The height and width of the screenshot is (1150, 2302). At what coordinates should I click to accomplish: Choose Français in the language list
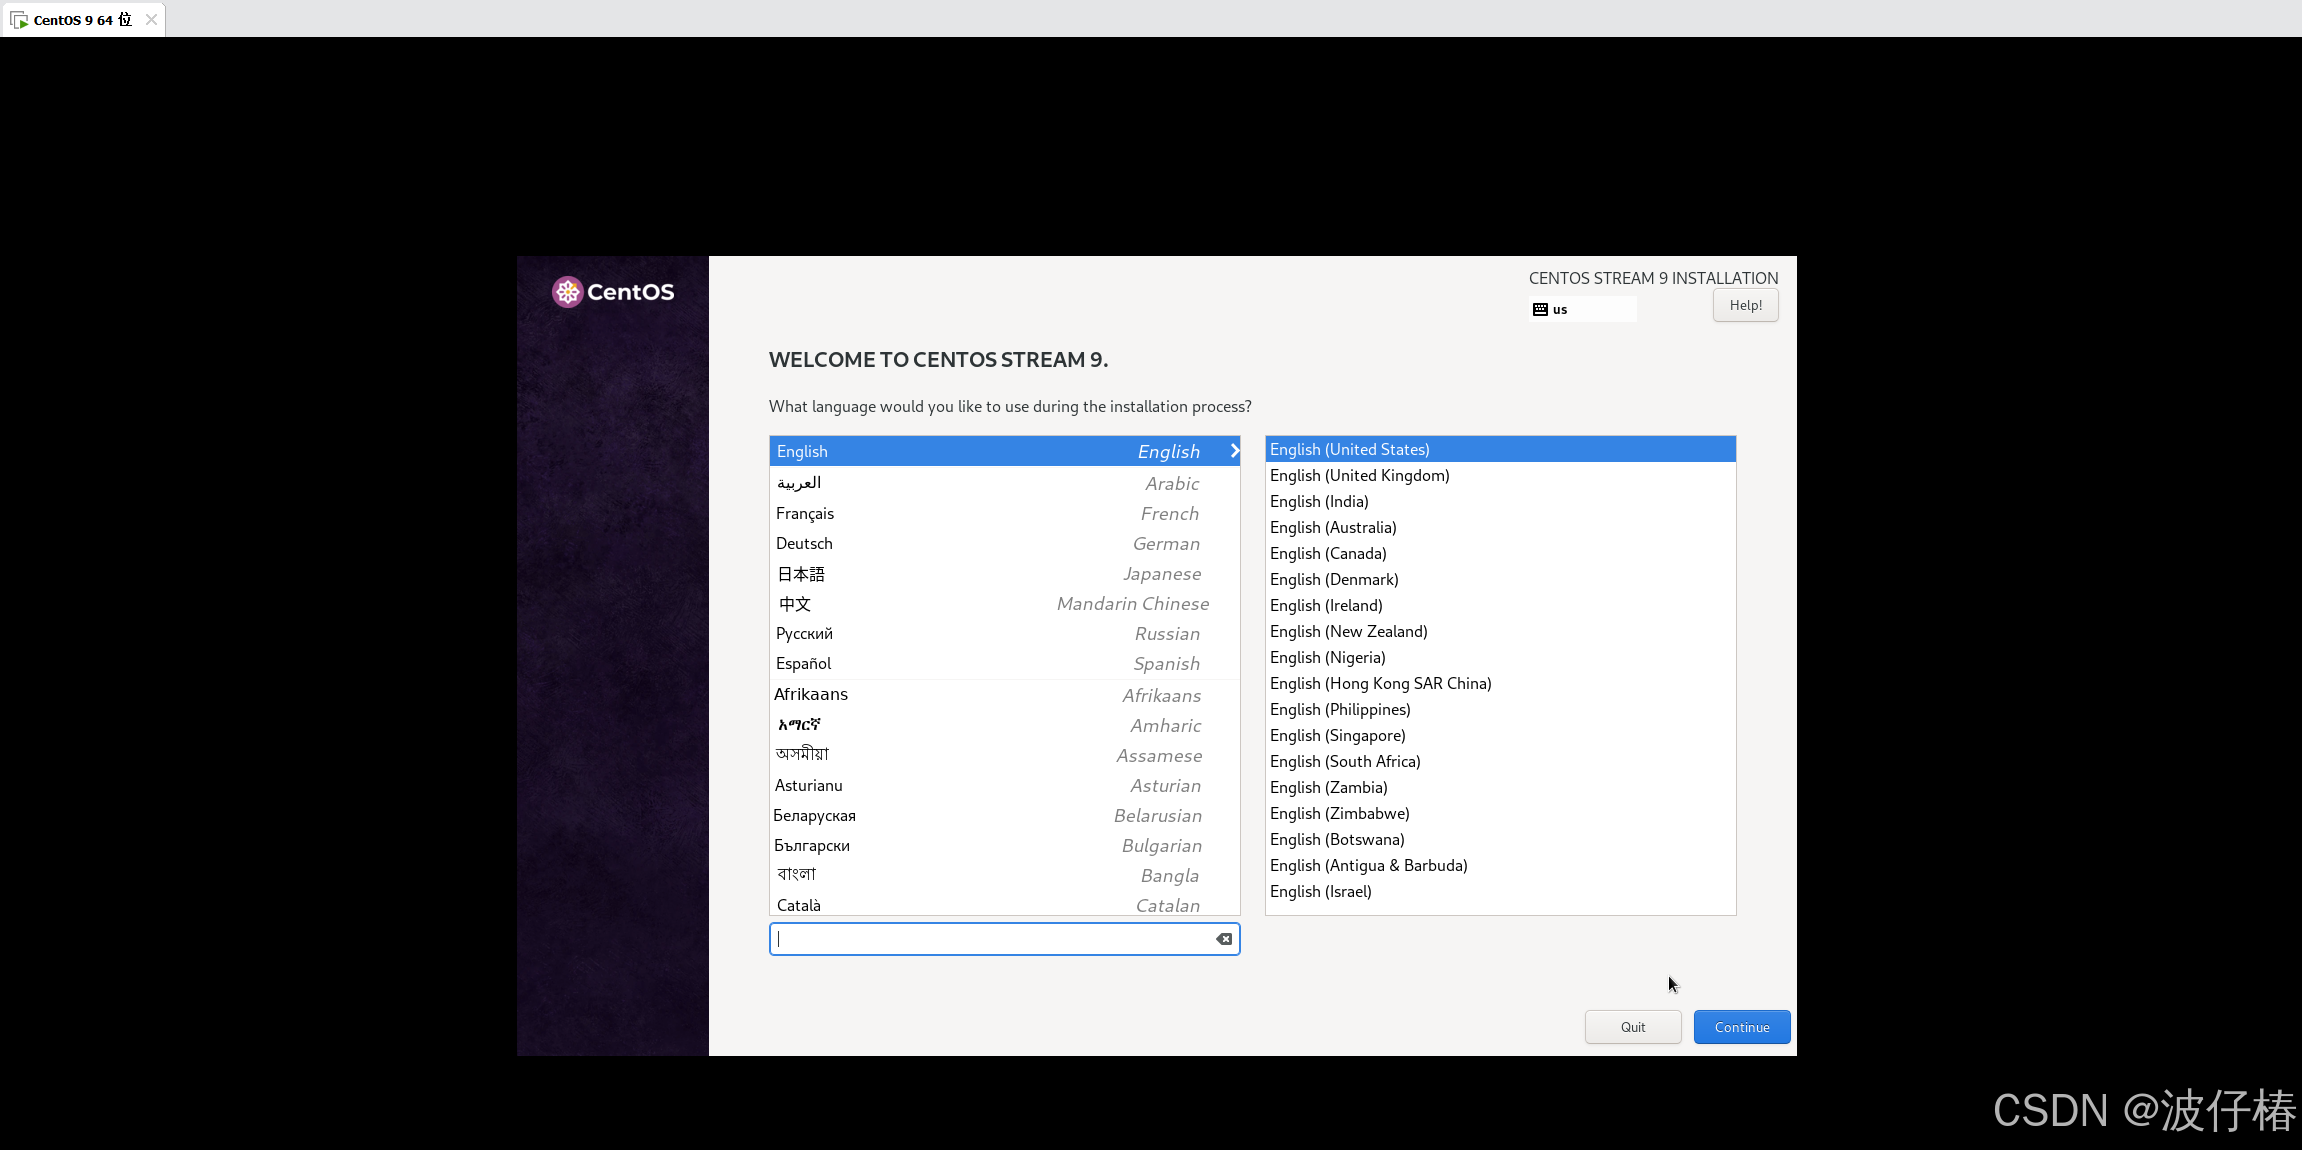(1003, 514)
